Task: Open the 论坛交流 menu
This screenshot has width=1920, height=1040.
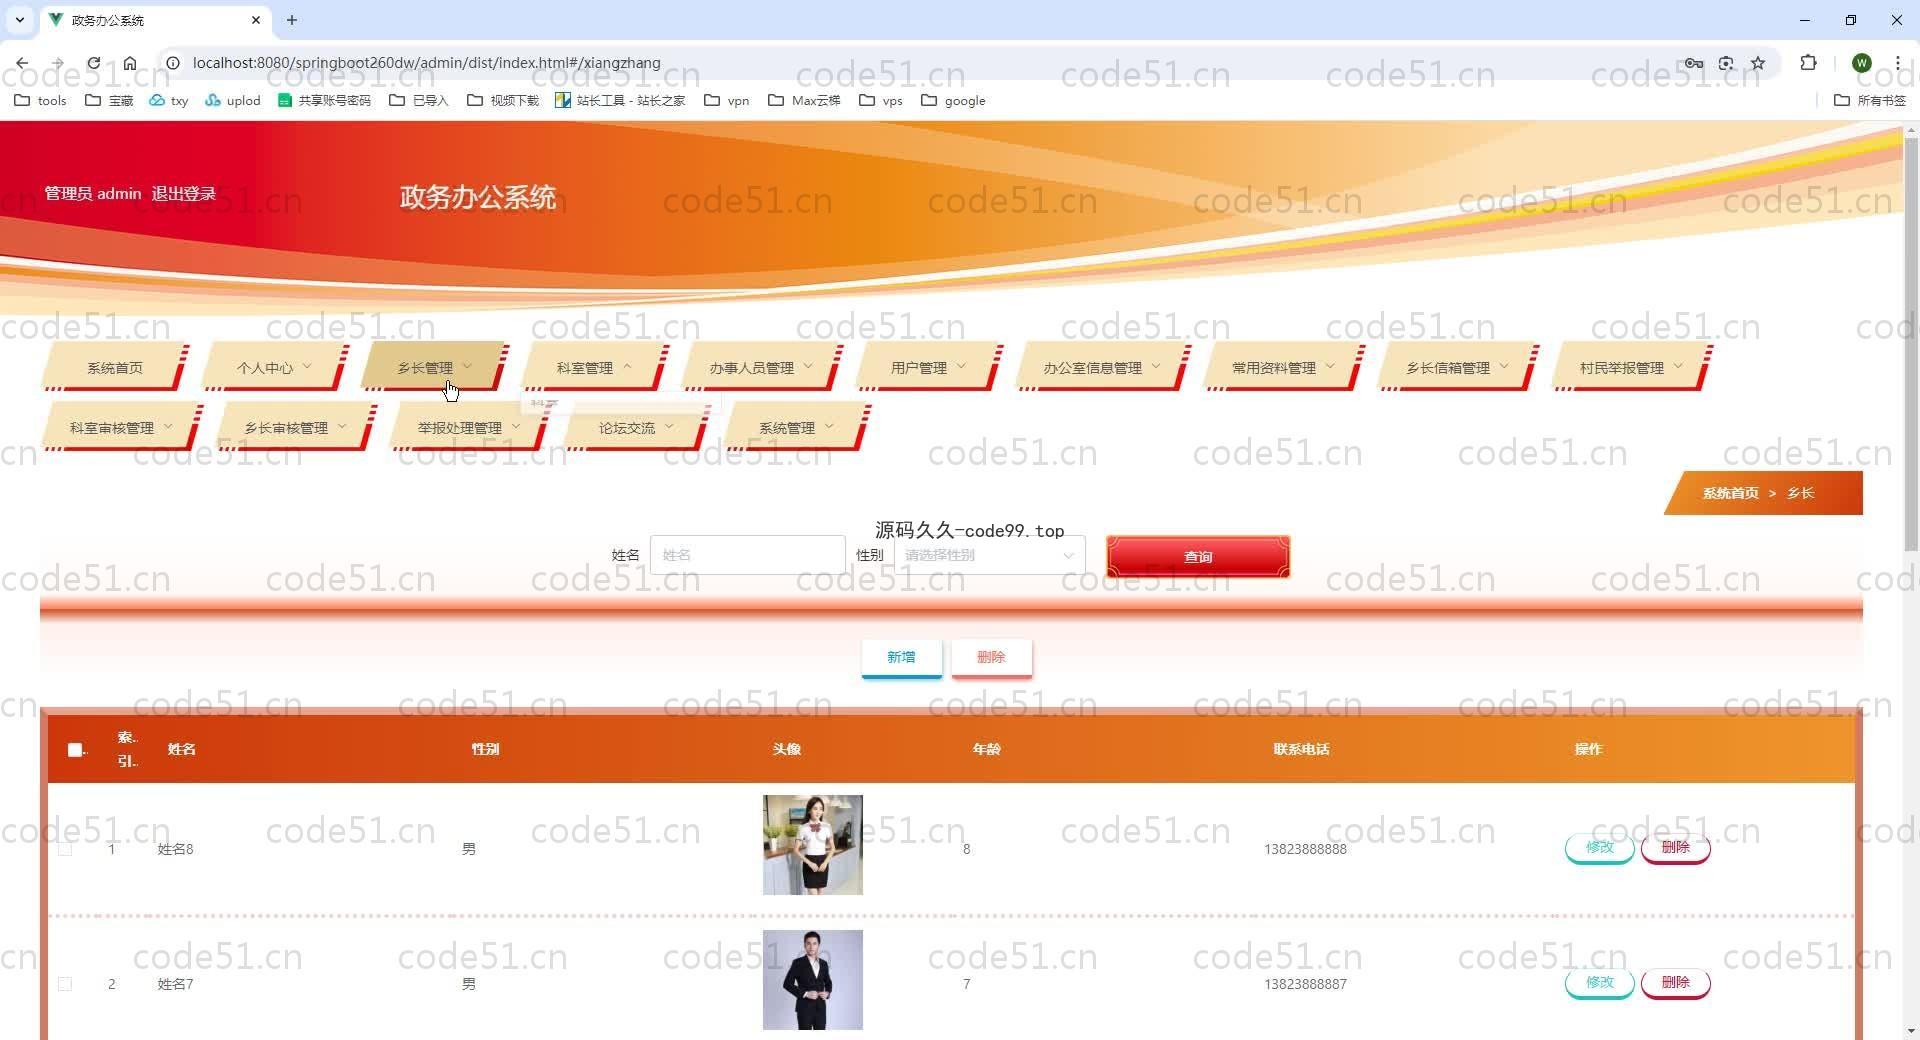Action: point(636,428)
